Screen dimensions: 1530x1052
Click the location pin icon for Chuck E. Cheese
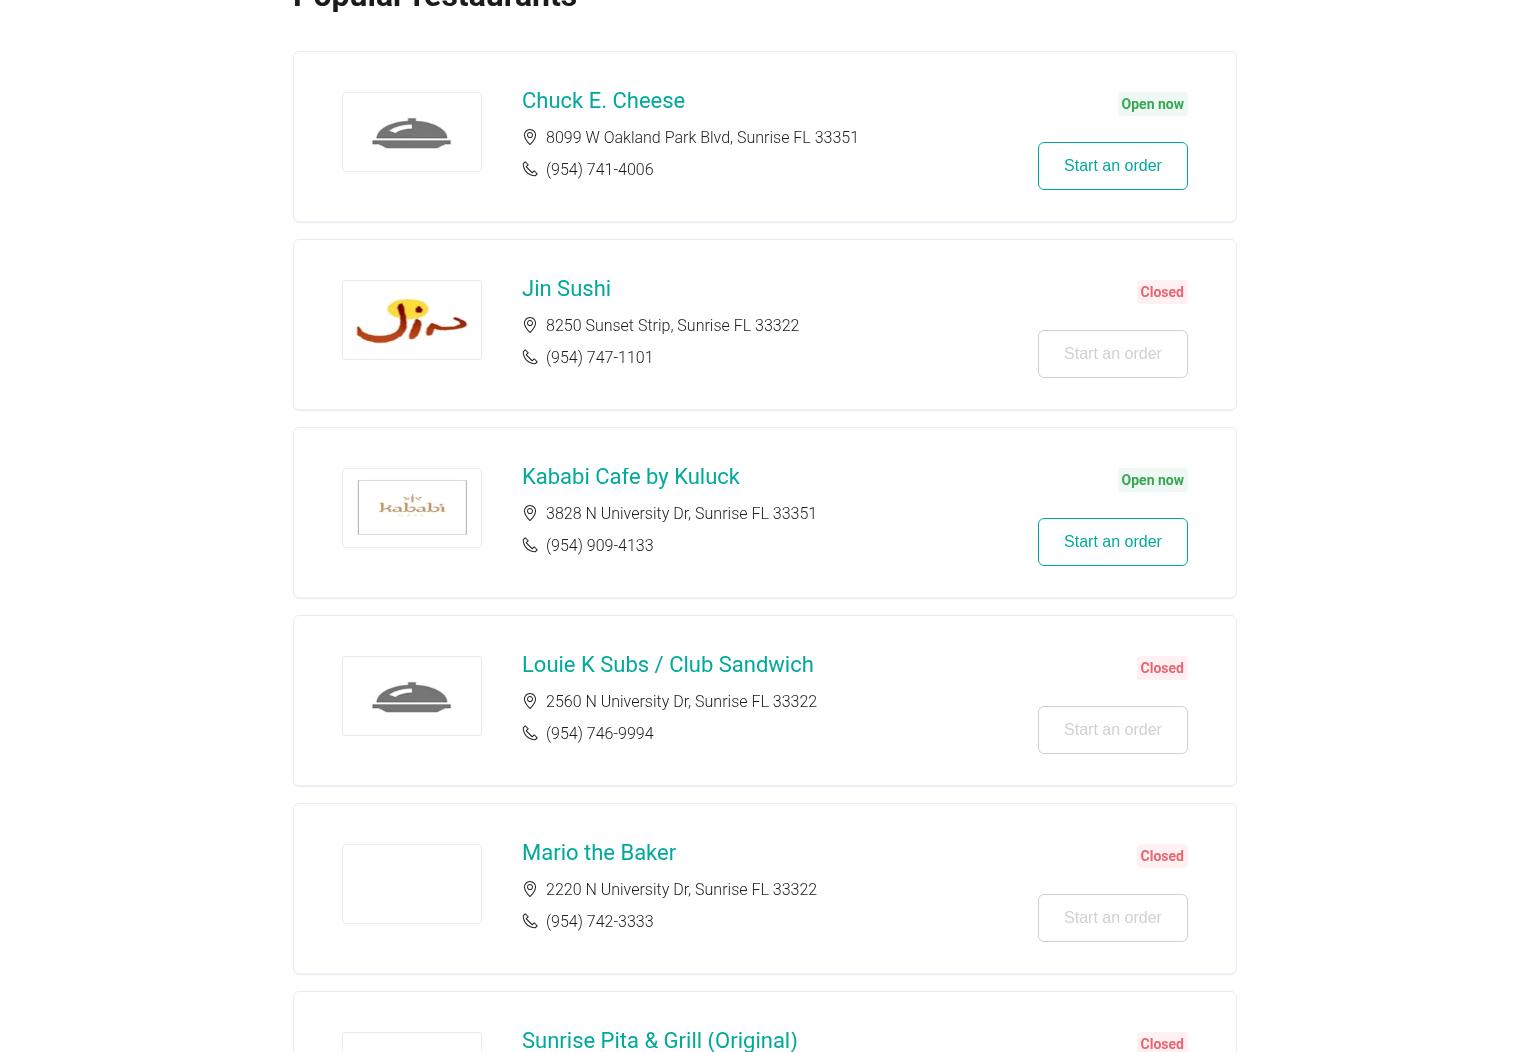coord(530,137)
